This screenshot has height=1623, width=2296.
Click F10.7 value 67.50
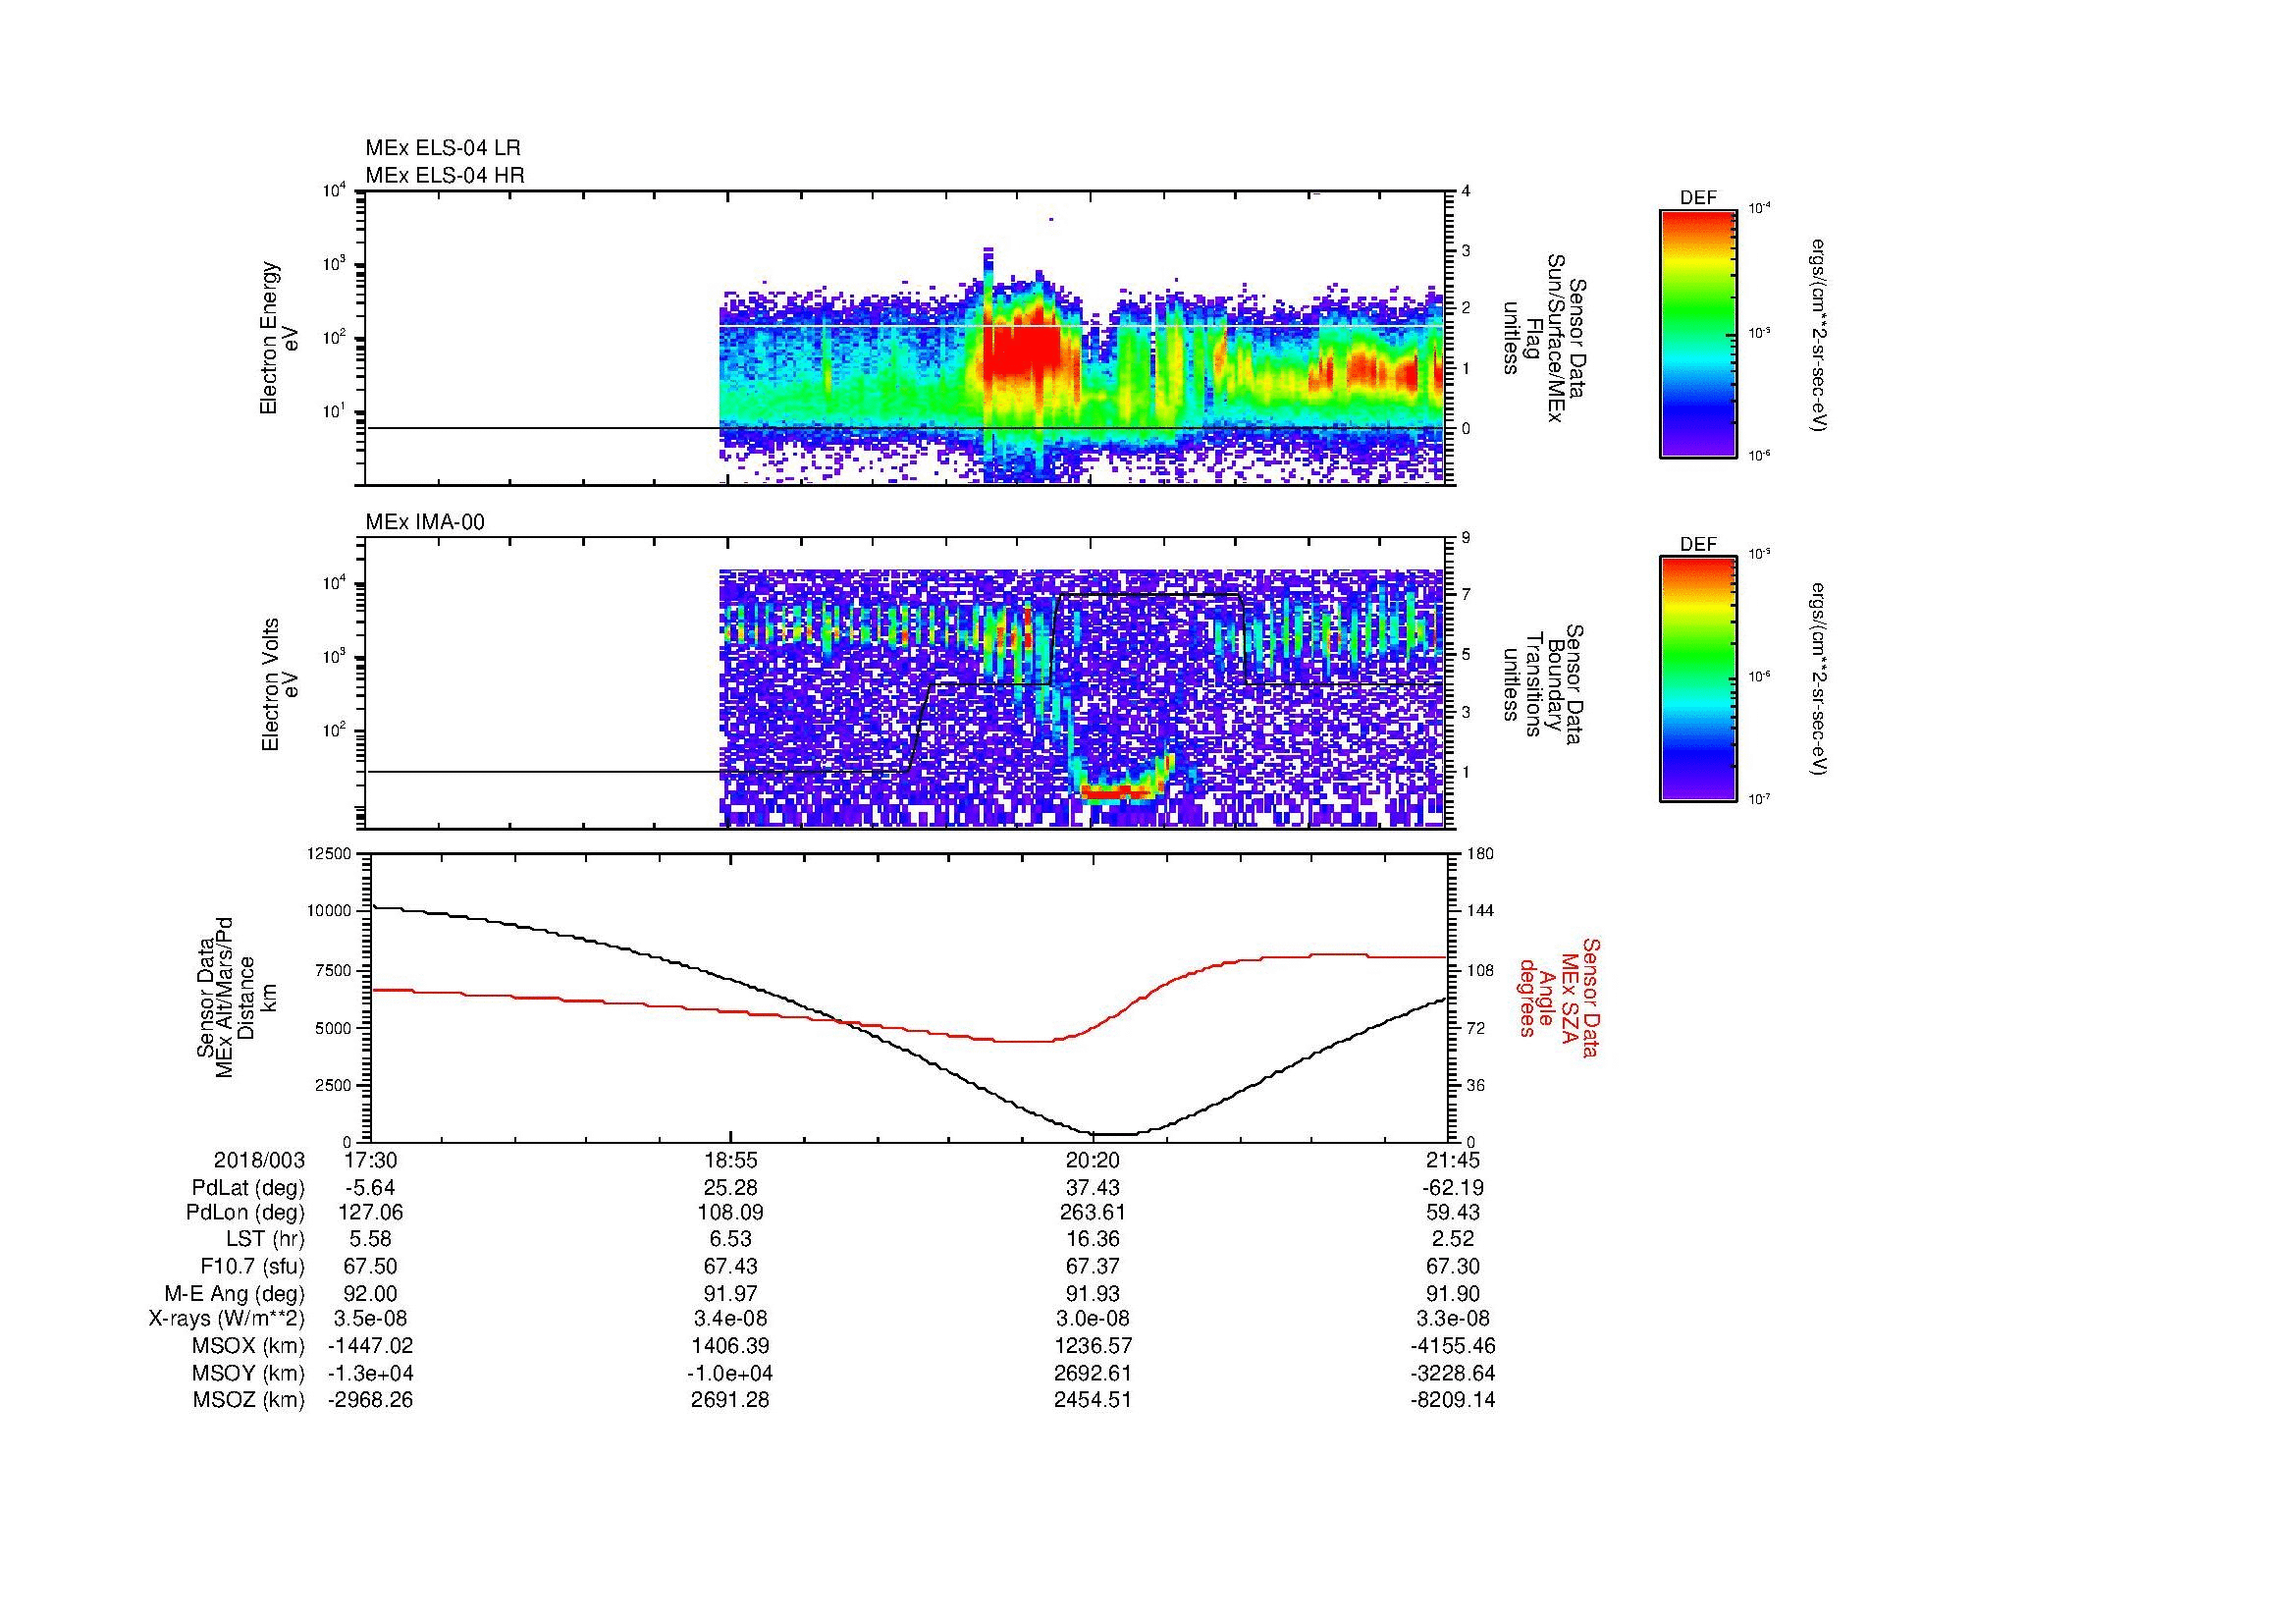pyautogui.click(x=370, y=1267)
